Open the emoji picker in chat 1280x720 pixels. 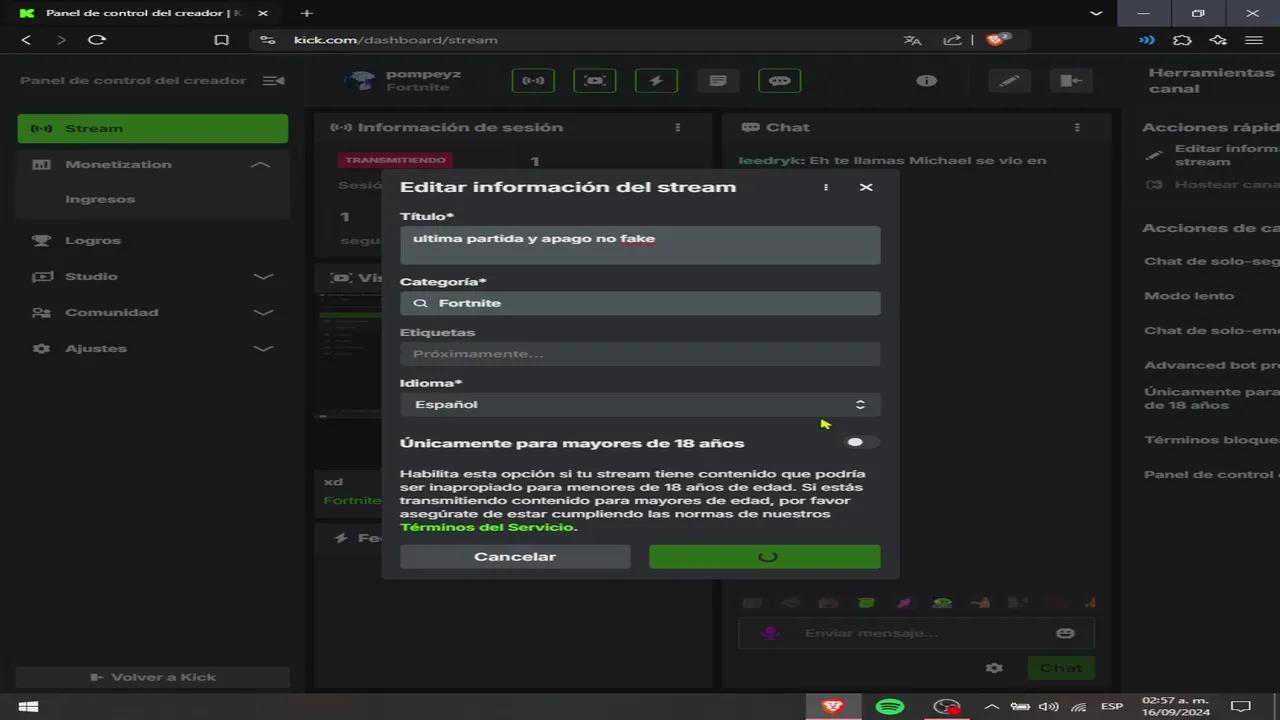point(1065,633)
